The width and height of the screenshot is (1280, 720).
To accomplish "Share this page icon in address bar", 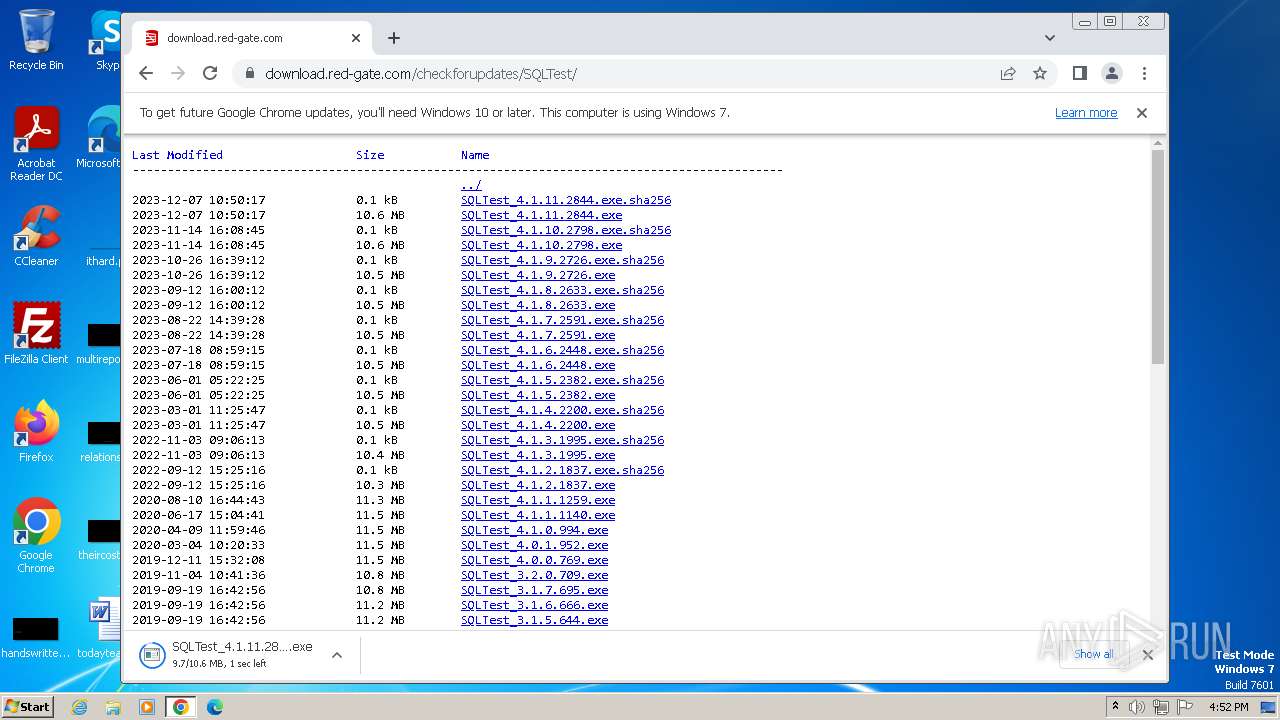I will tap(1008, 73).
